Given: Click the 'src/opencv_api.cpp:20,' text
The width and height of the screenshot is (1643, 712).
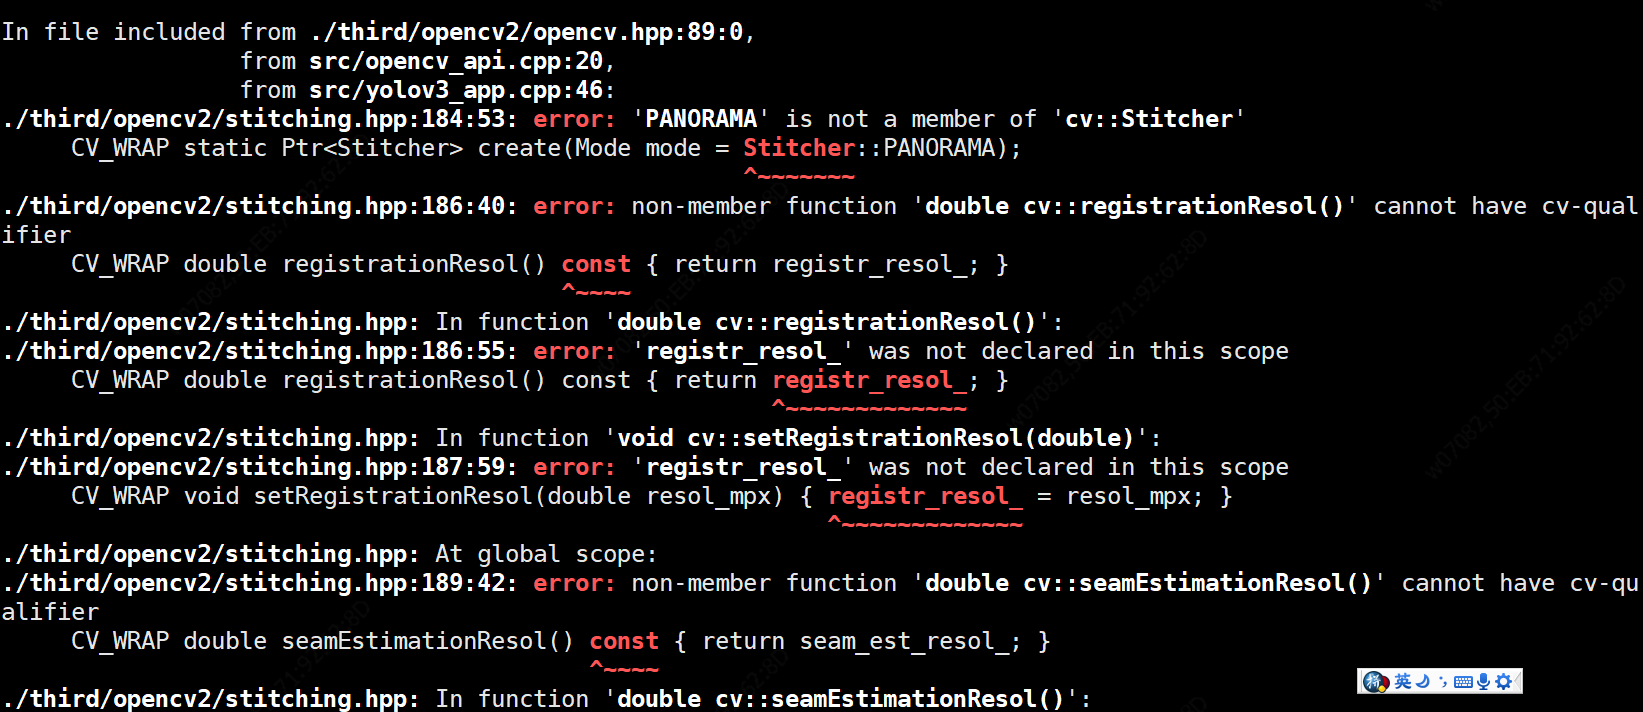Looking at the screenshot, I should coord(462,61).
